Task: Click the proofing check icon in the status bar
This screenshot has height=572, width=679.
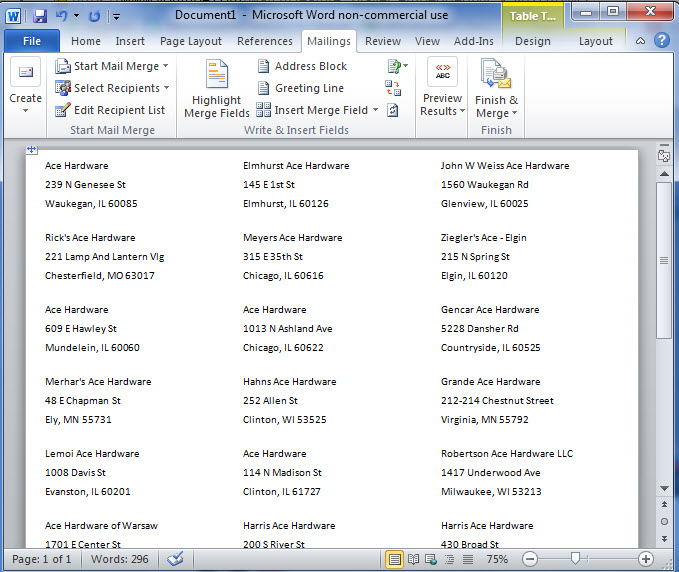Action: [175, 559]
